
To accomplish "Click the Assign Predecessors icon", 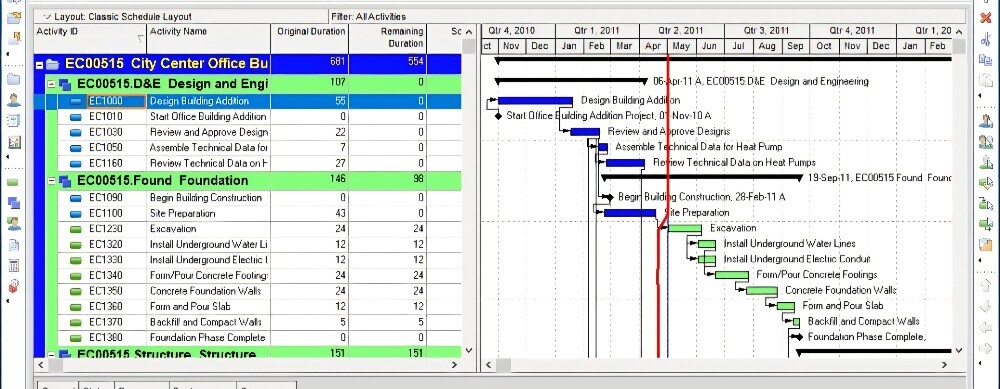I will coord(985,203).
